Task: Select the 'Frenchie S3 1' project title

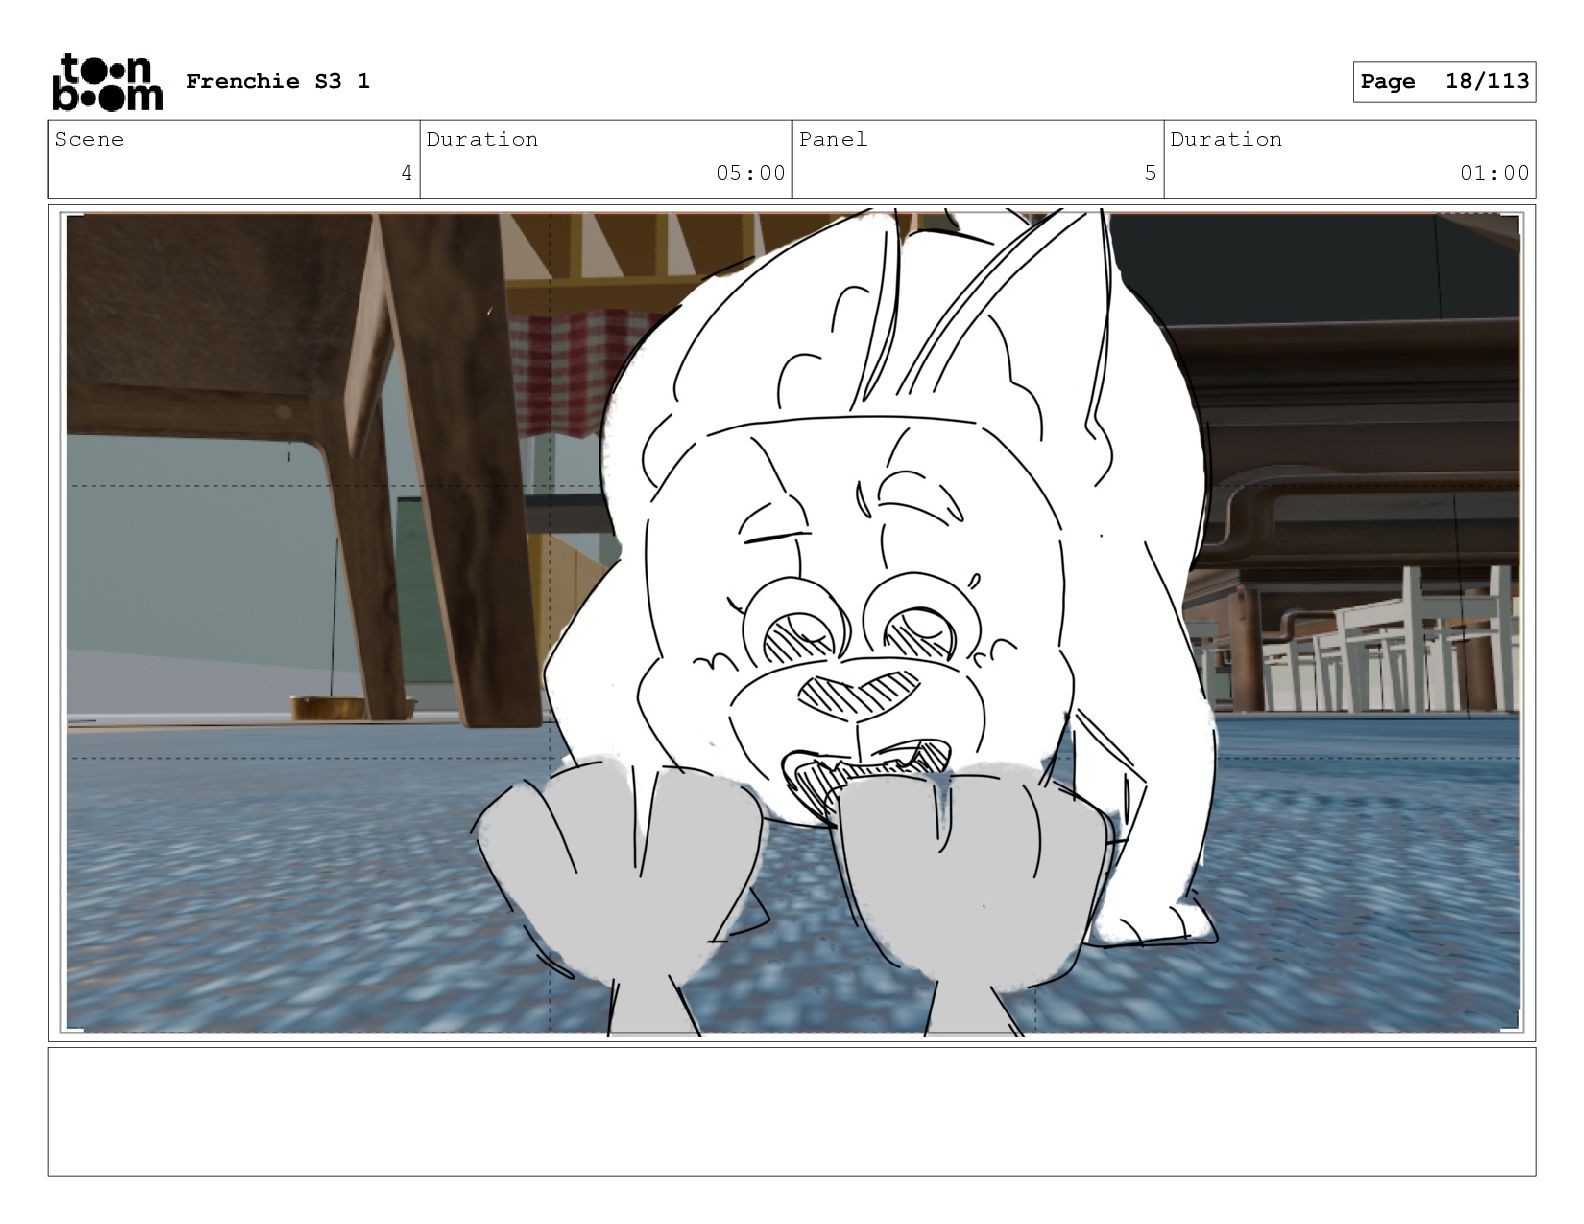Action: click(278, 81)
